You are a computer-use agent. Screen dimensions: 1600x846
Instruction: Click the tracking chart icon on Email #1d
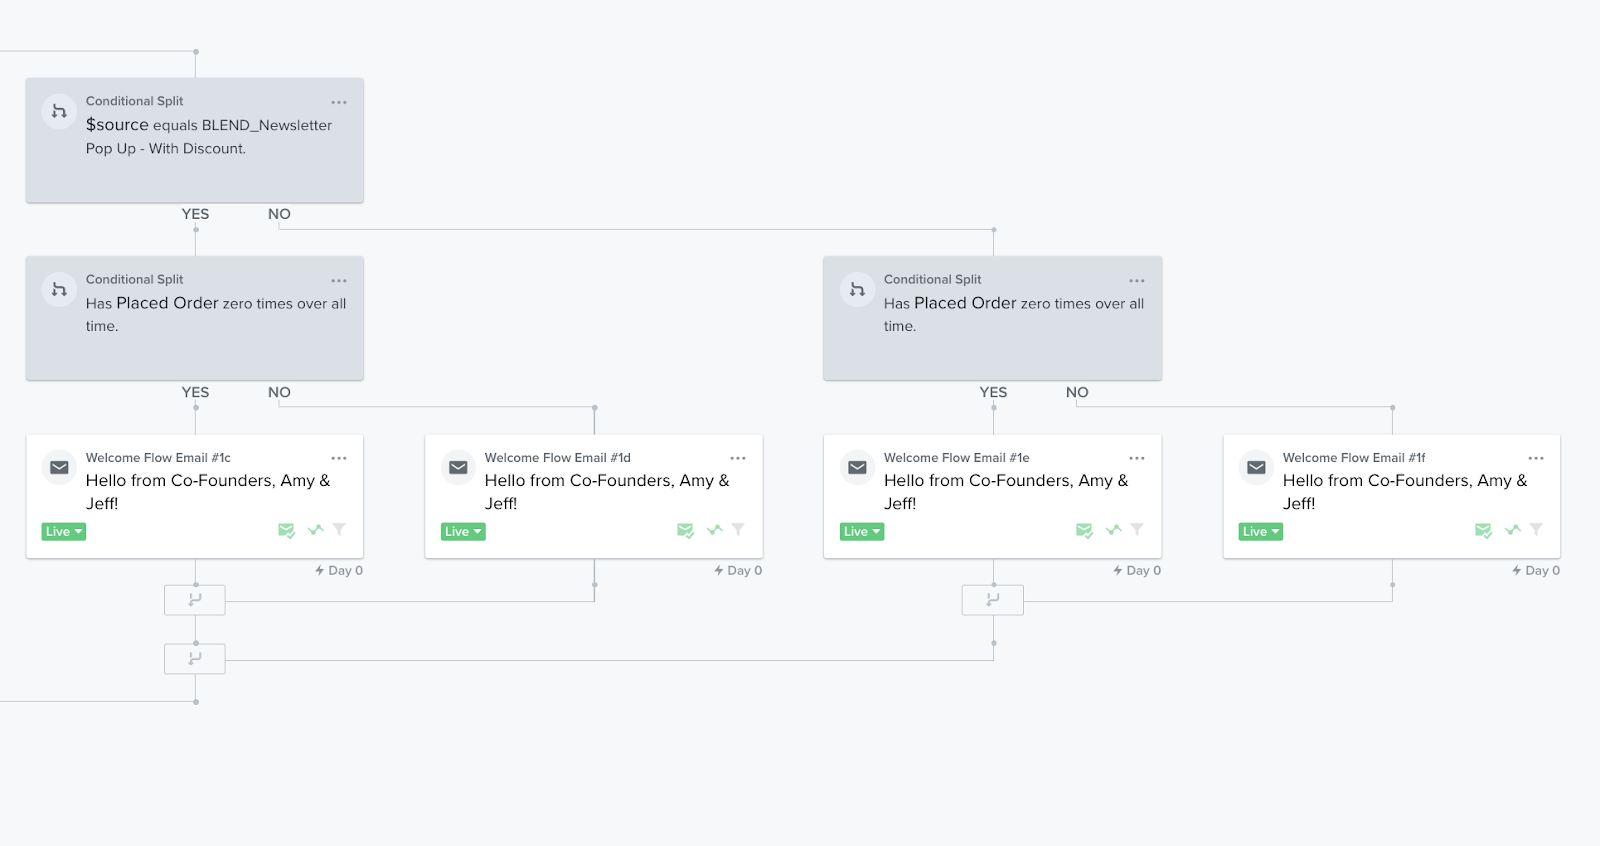714,530
